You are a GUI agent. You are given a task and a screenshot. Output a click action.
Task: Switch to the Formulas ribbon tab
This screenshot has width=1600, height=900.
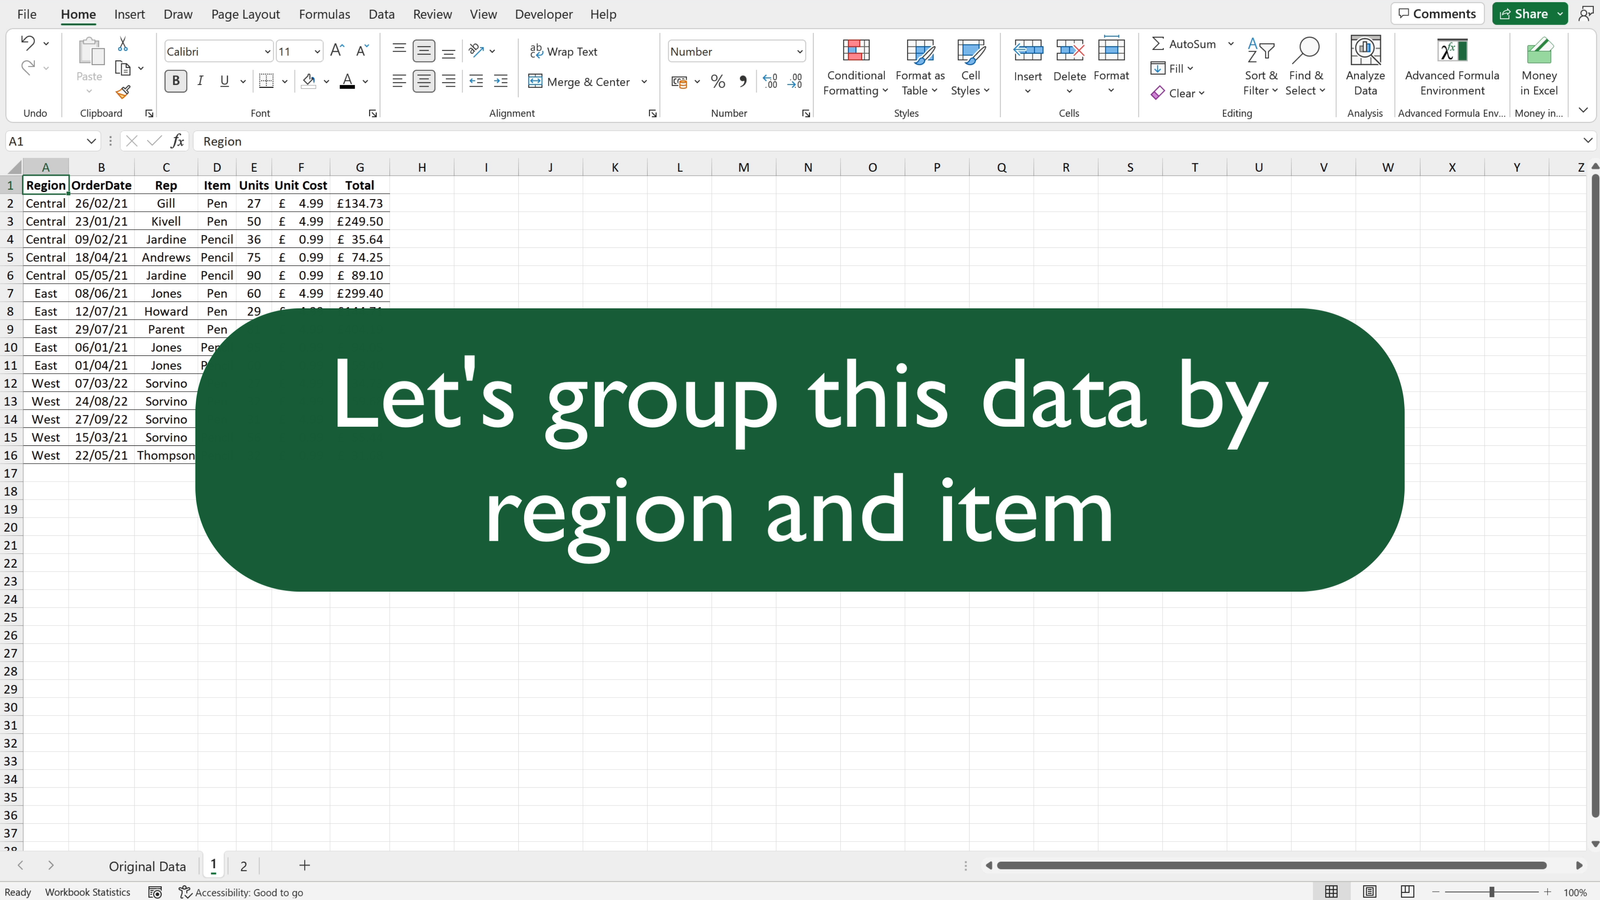tap(324, 14)
